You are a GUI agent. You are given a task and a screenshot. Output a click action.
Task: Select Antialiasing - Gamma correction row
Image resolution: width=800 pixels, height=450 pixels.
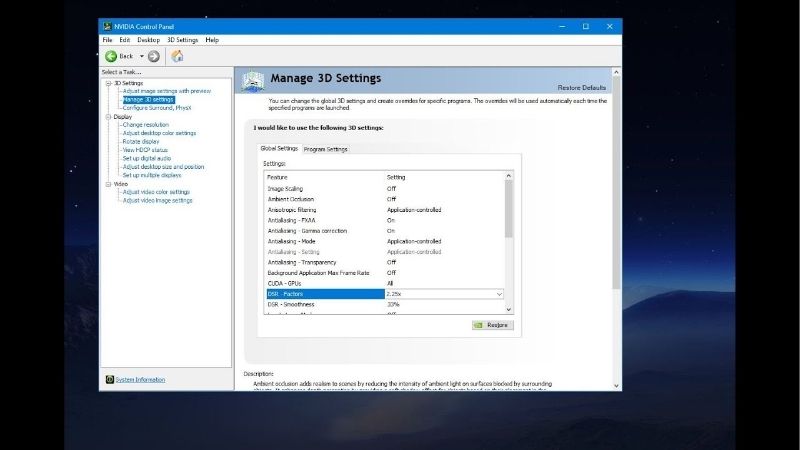pyautogui.click(x=385, y=231)
